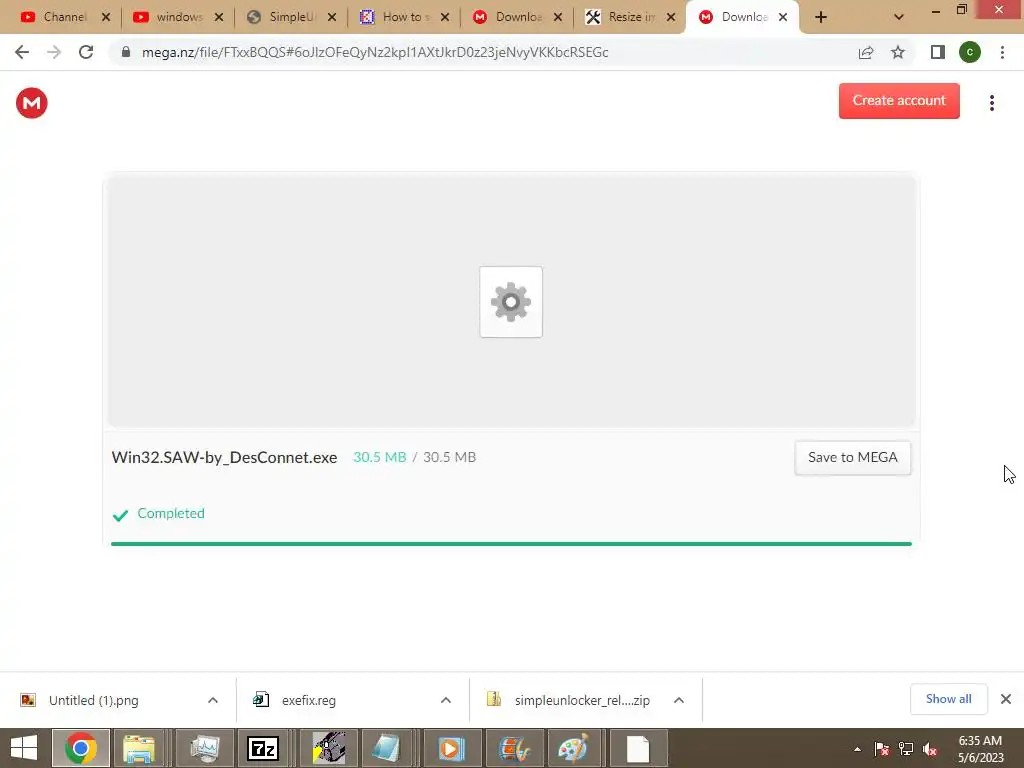The height and width of the screenshot is (768, 1024).
Task: Toggle the Chrome side panel icon
Action: click(937, 52)
